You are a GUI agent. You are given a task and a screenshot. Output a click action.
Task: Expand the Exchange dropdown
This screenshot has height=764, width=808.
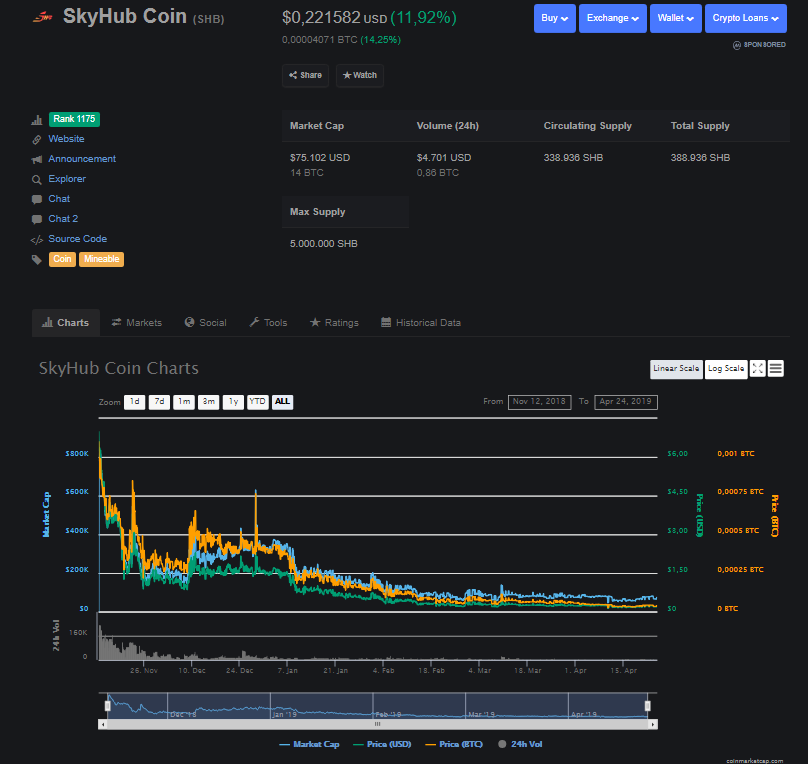pos(613,18)
